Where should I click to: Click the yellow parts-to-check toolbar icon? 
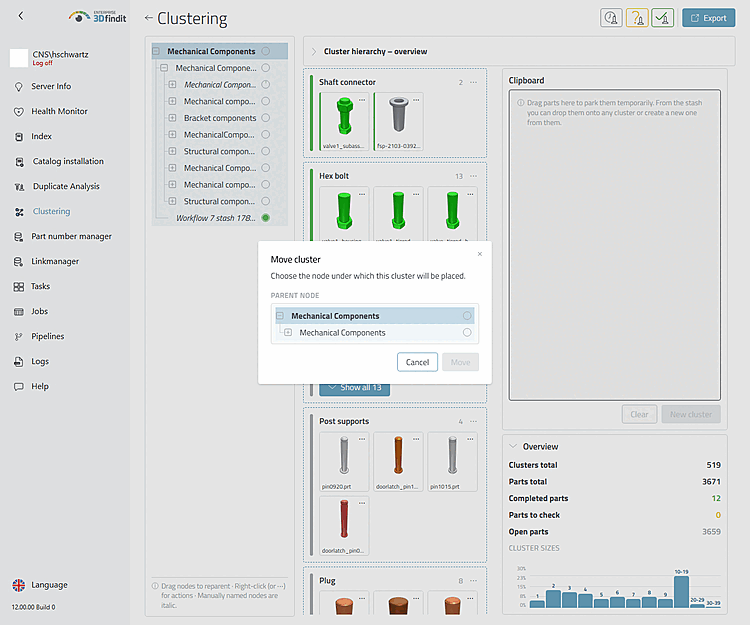tap(637, 18)
